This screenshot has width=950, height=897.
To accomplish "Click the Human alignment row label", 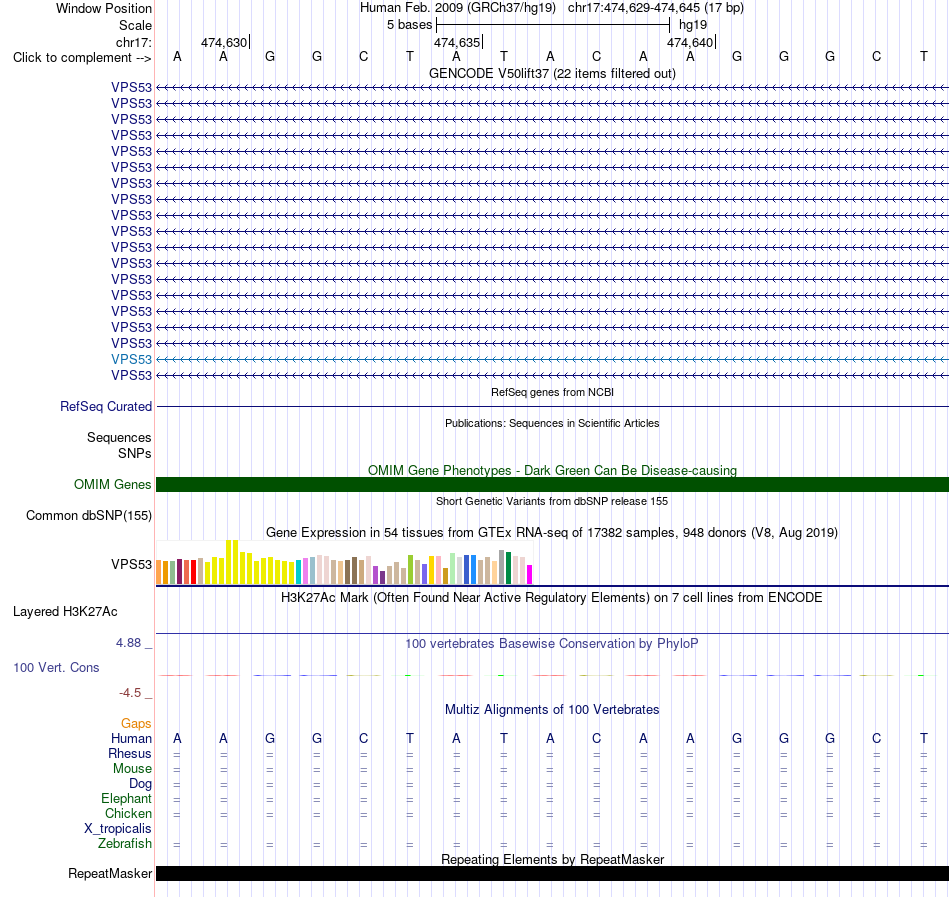I will tap(131, 738).
